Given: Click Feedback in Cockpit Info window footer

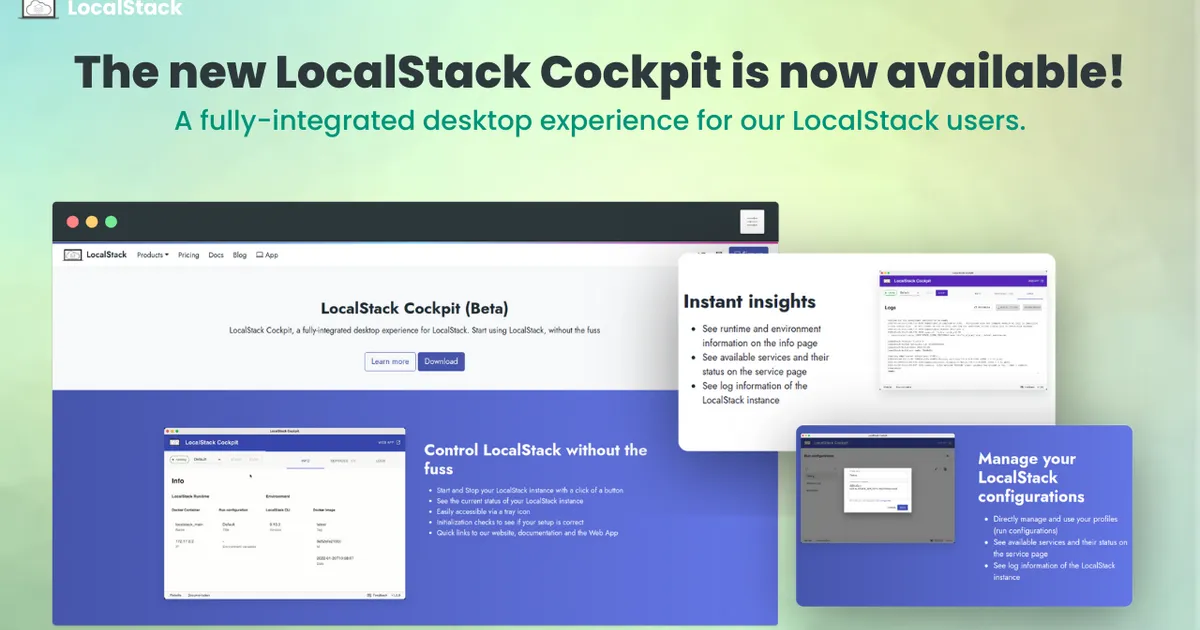Looking at the screenshot, I should (378, 595).
